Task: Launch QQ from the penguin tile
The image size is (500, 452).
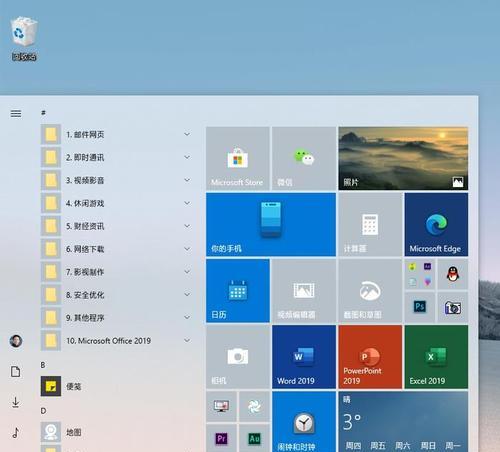Action: tap(453, 274)
